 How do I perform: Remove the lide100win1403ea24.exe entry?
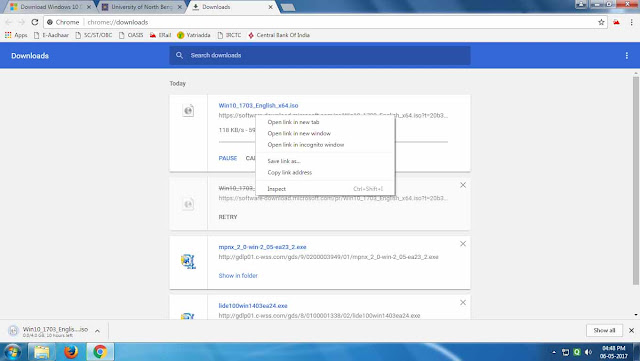click(x=463, y=303)
